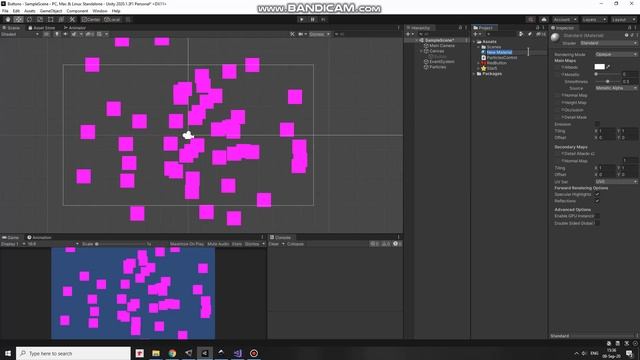The height and width of the screenshot is (360, 640).
Task: Toggle hidden packages visibility in Project
Action: (x=541, y=34)
